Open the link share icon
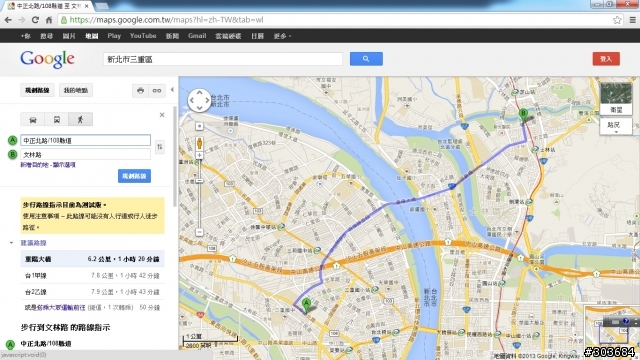 [157, 90]
